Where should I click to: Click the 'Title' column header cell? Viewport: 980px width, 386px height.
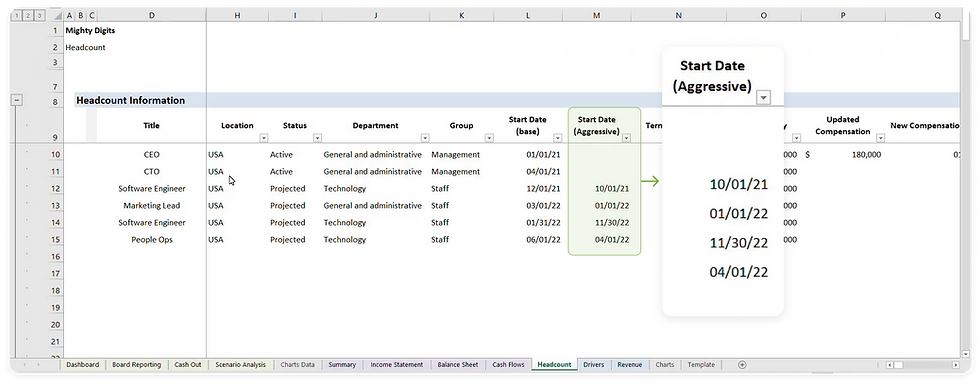tap(151, 126)
